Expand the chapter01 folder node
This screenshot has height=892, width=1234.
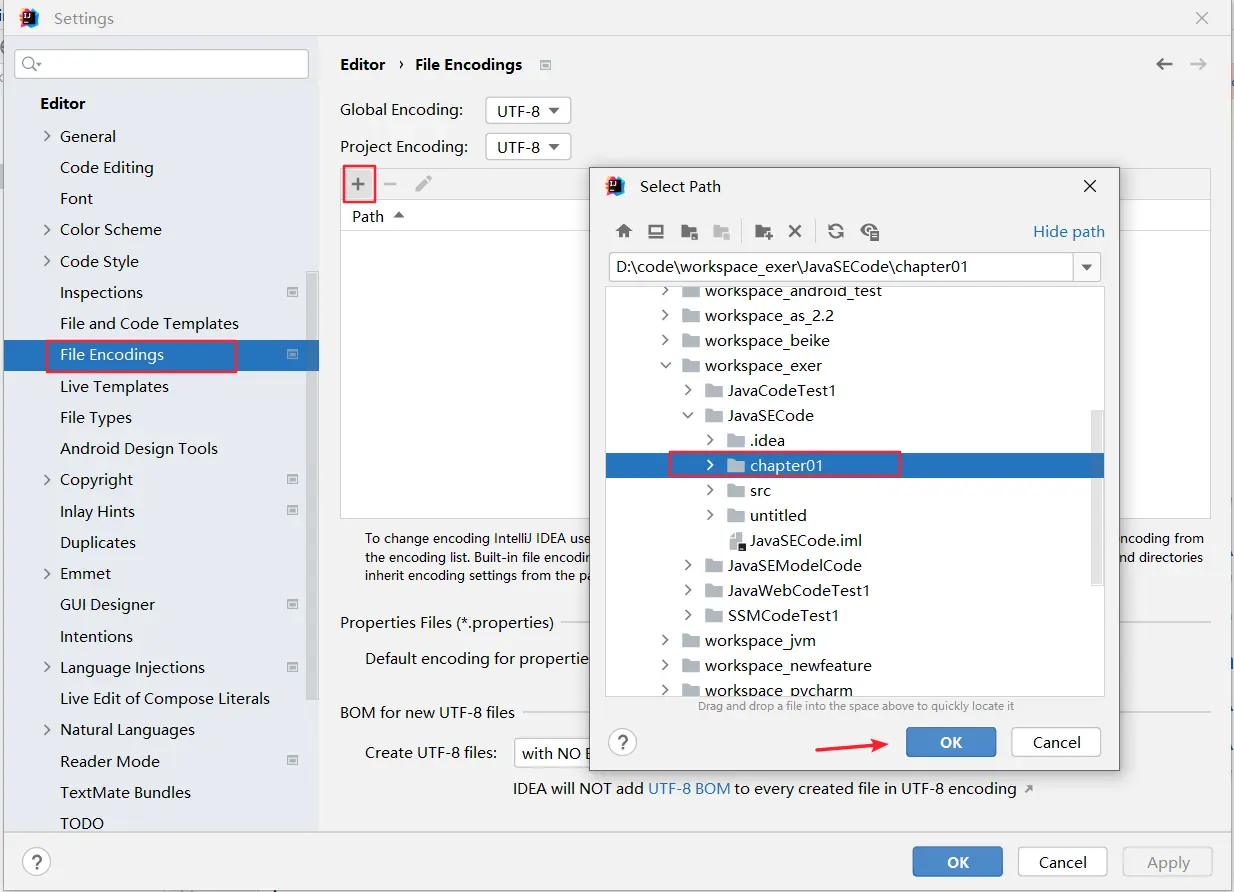tap(709, 465)
